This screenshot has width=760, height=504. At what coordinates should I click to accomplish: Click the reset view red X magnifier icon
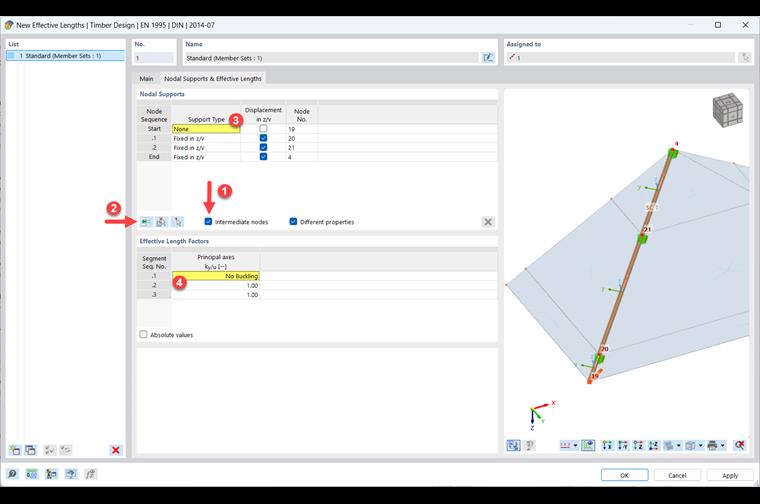coord(740,445)
